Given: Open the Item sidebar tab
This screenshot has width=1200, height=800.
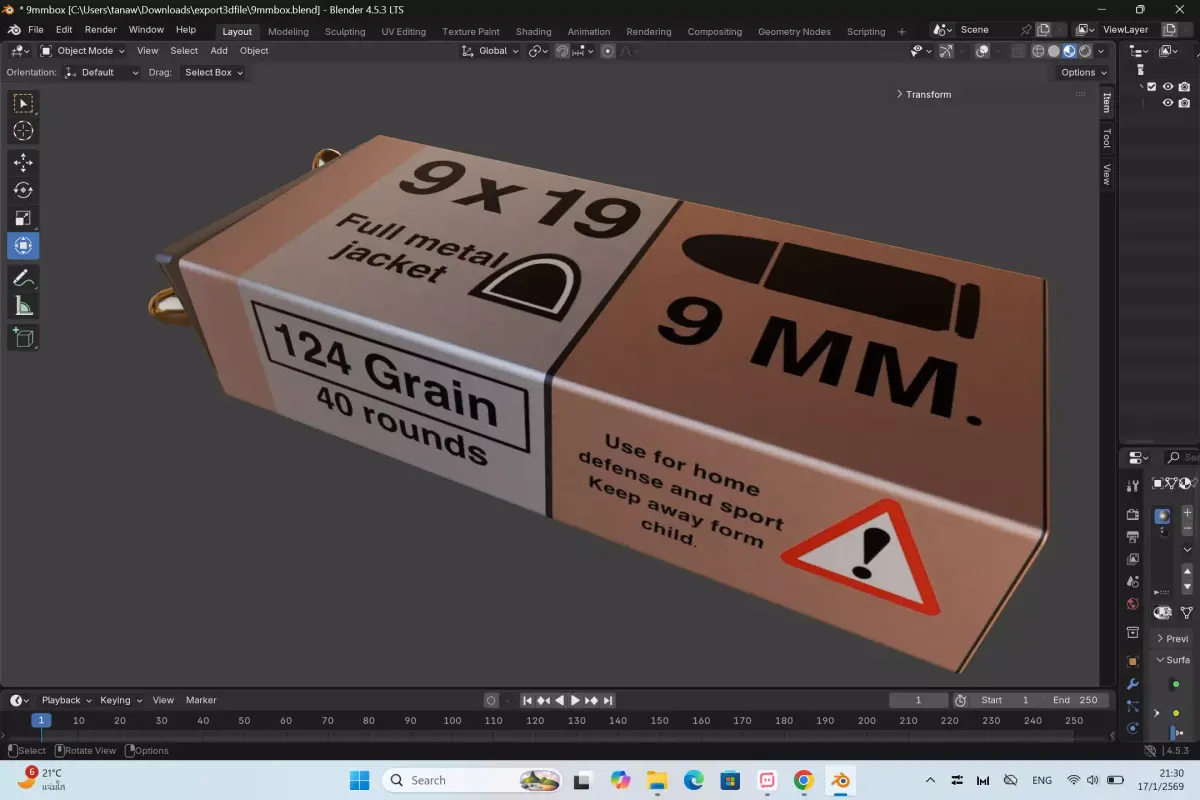Looking at the screenshot, I should coord(1106,101).
